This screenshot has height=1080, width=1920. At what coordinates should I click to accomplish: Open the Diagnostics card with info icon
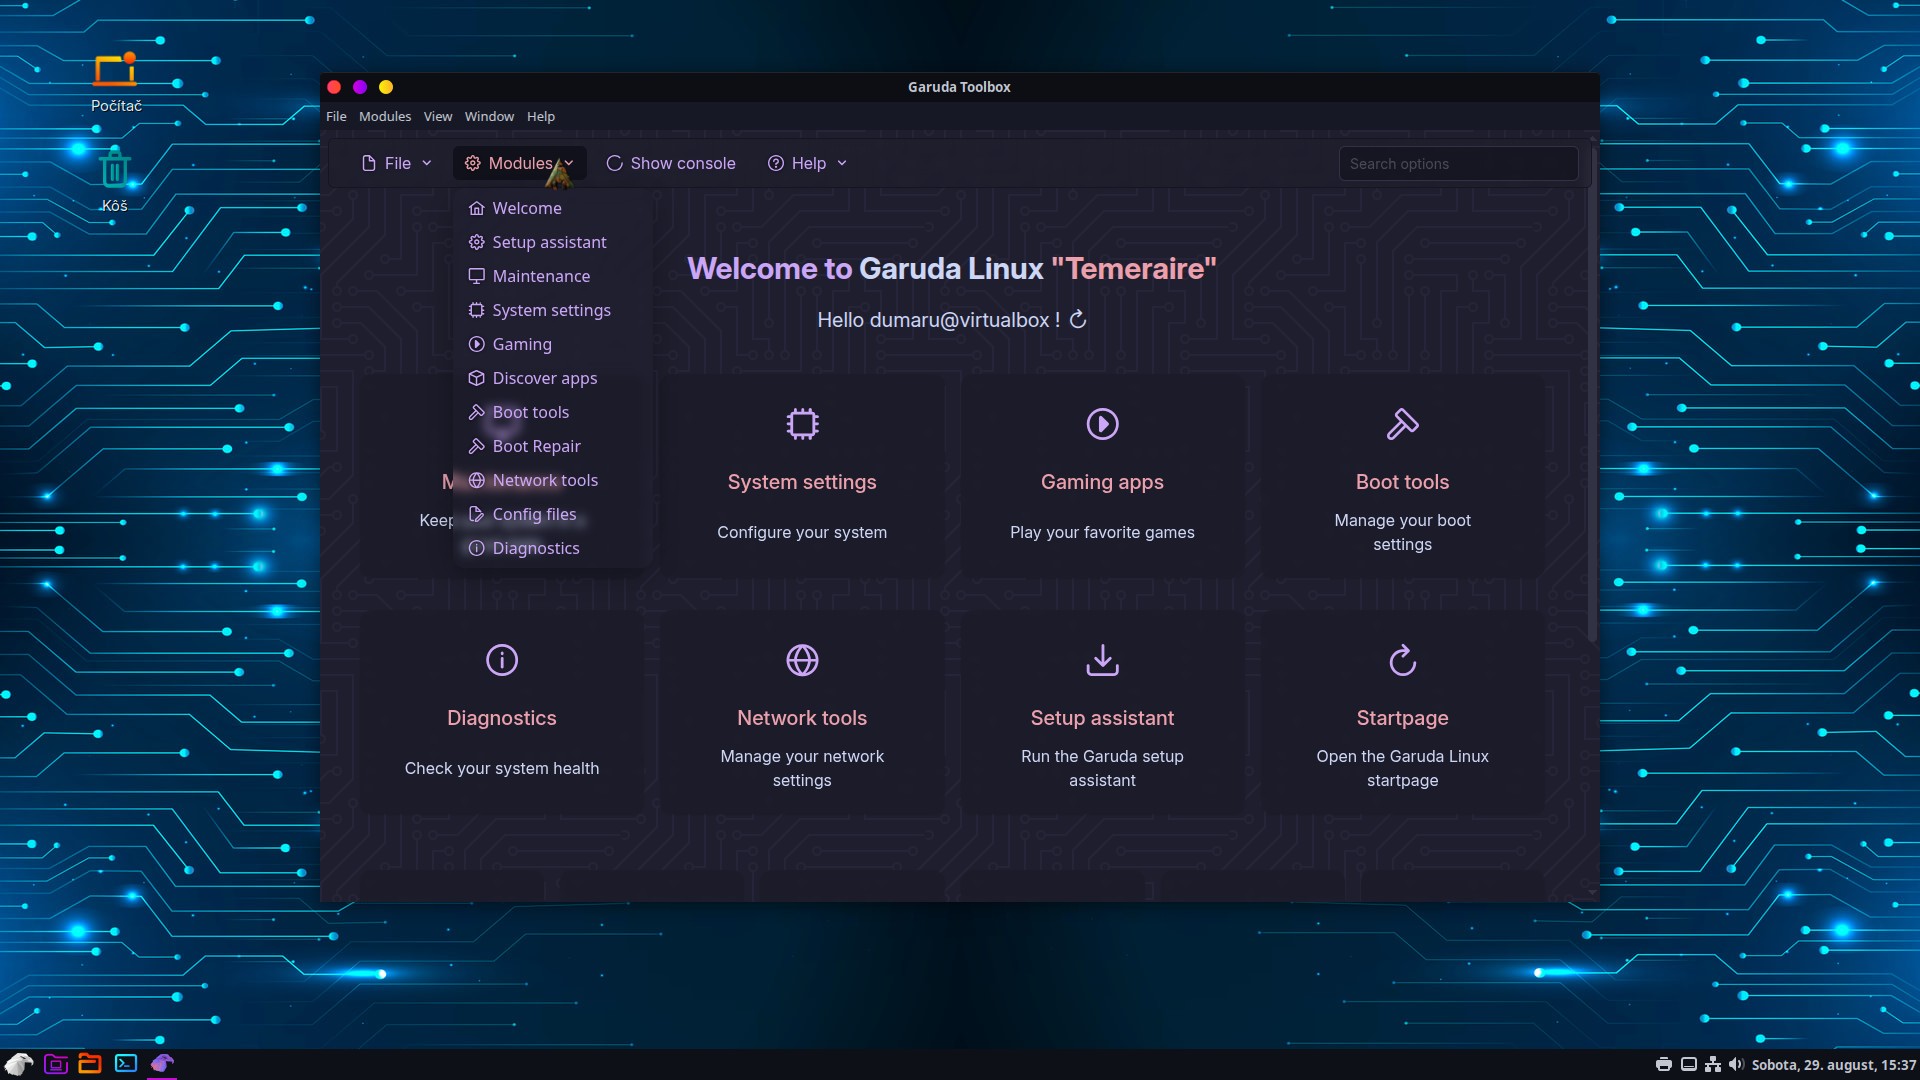click(502, 711)
